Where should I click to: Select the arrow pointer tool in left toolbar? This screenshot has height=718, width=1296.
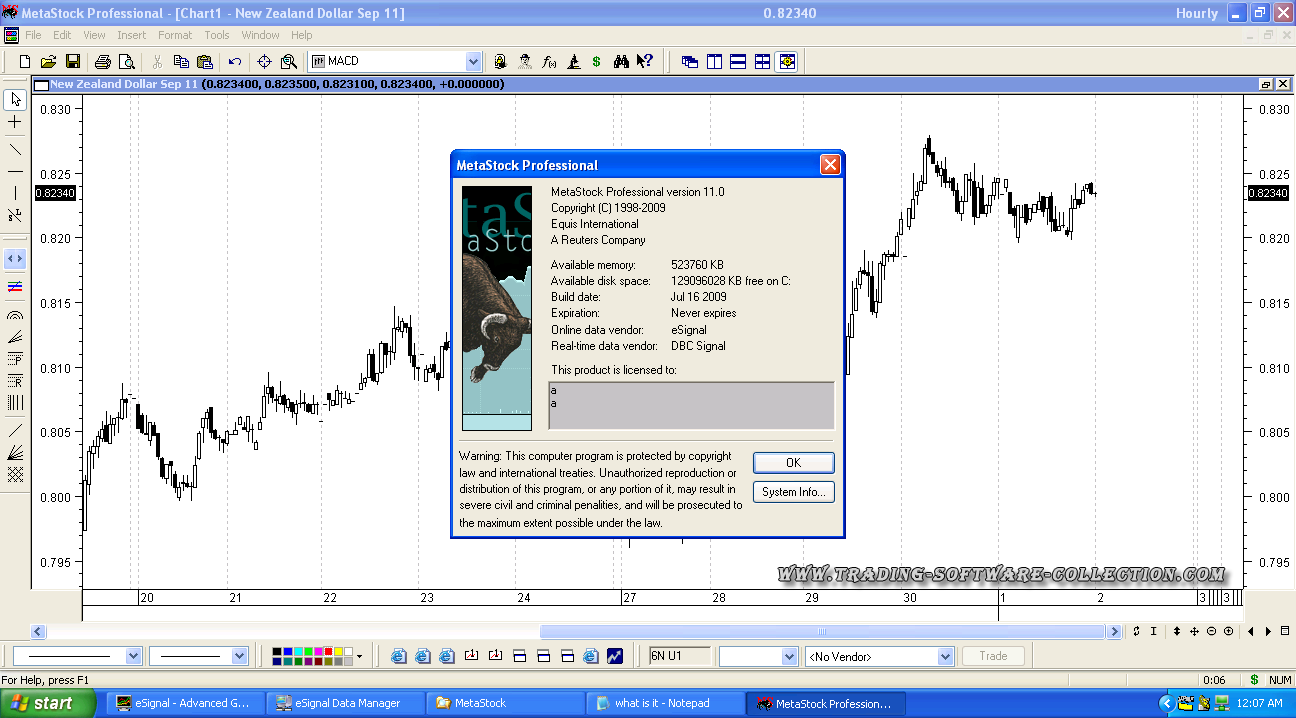click(x=15, y=99)
